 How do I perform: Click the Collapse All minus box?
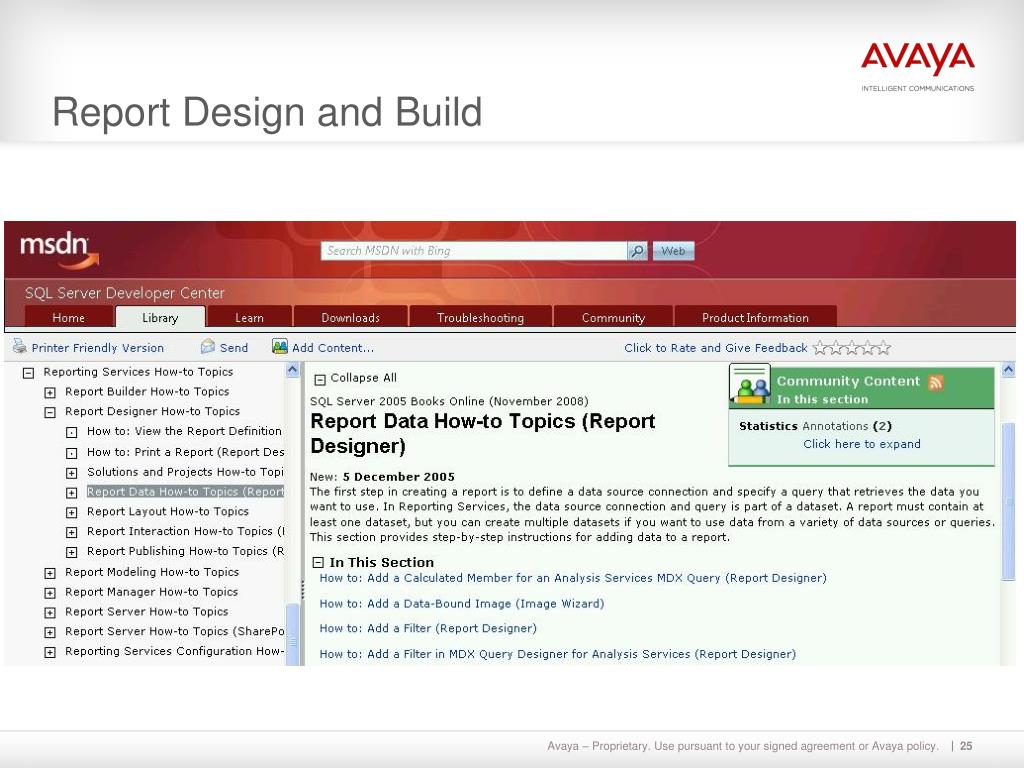click(x=319, y=379)
